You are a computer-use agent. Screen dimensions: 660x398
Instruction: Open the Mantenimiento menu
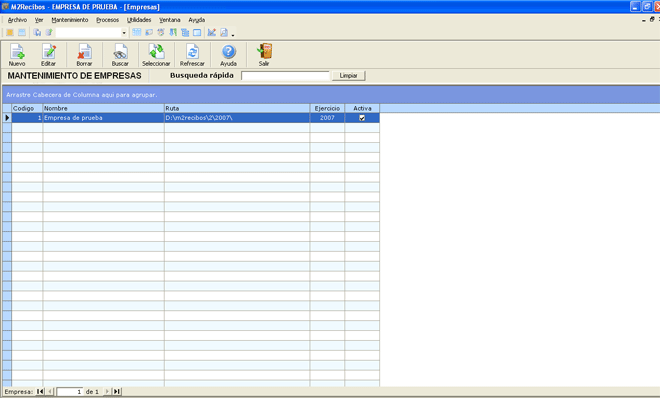click(70, 20)
